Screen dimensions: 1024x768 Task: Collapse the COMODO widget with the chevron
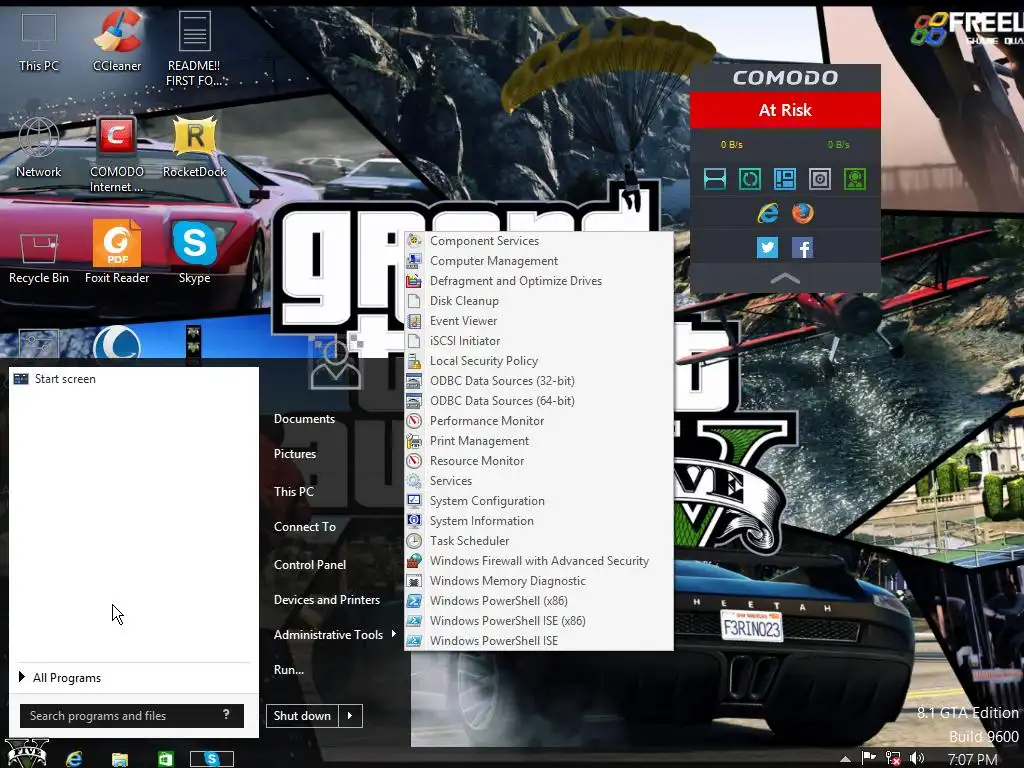point(785,278)
